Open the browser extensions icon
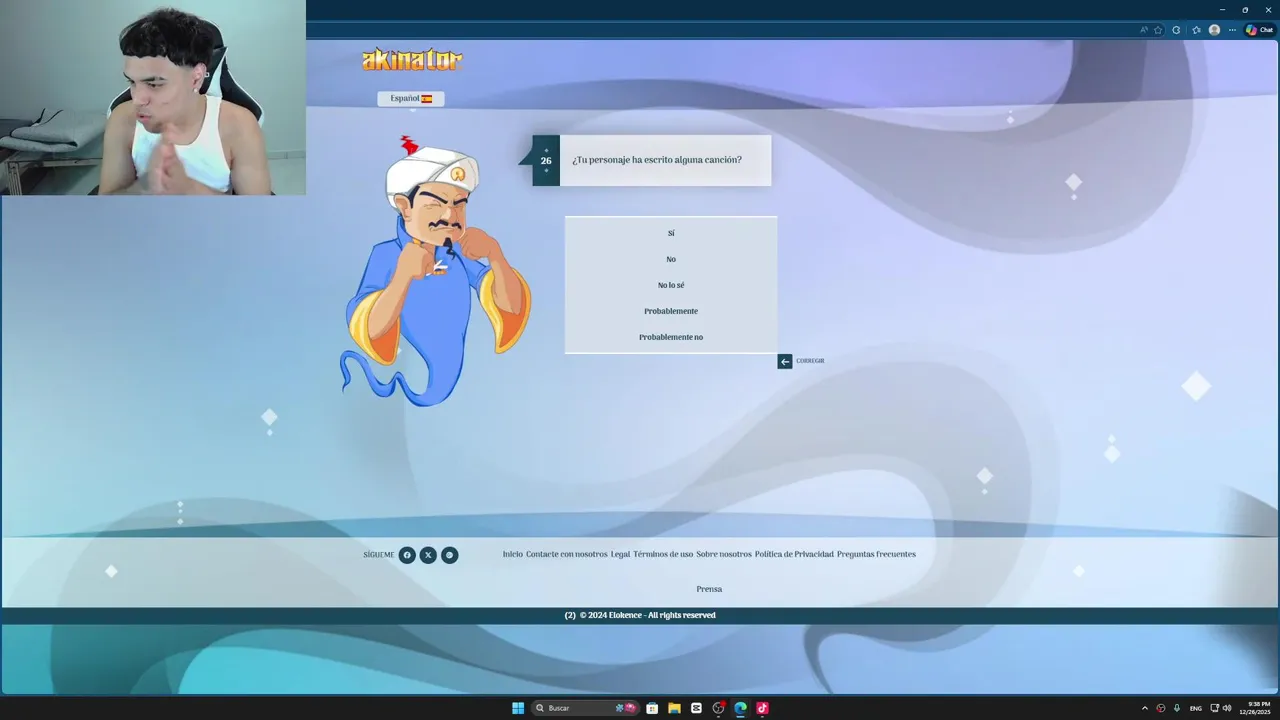The width and height of the screenshot is (1280, 720). pyautogui.click(x=1176, y=30)
